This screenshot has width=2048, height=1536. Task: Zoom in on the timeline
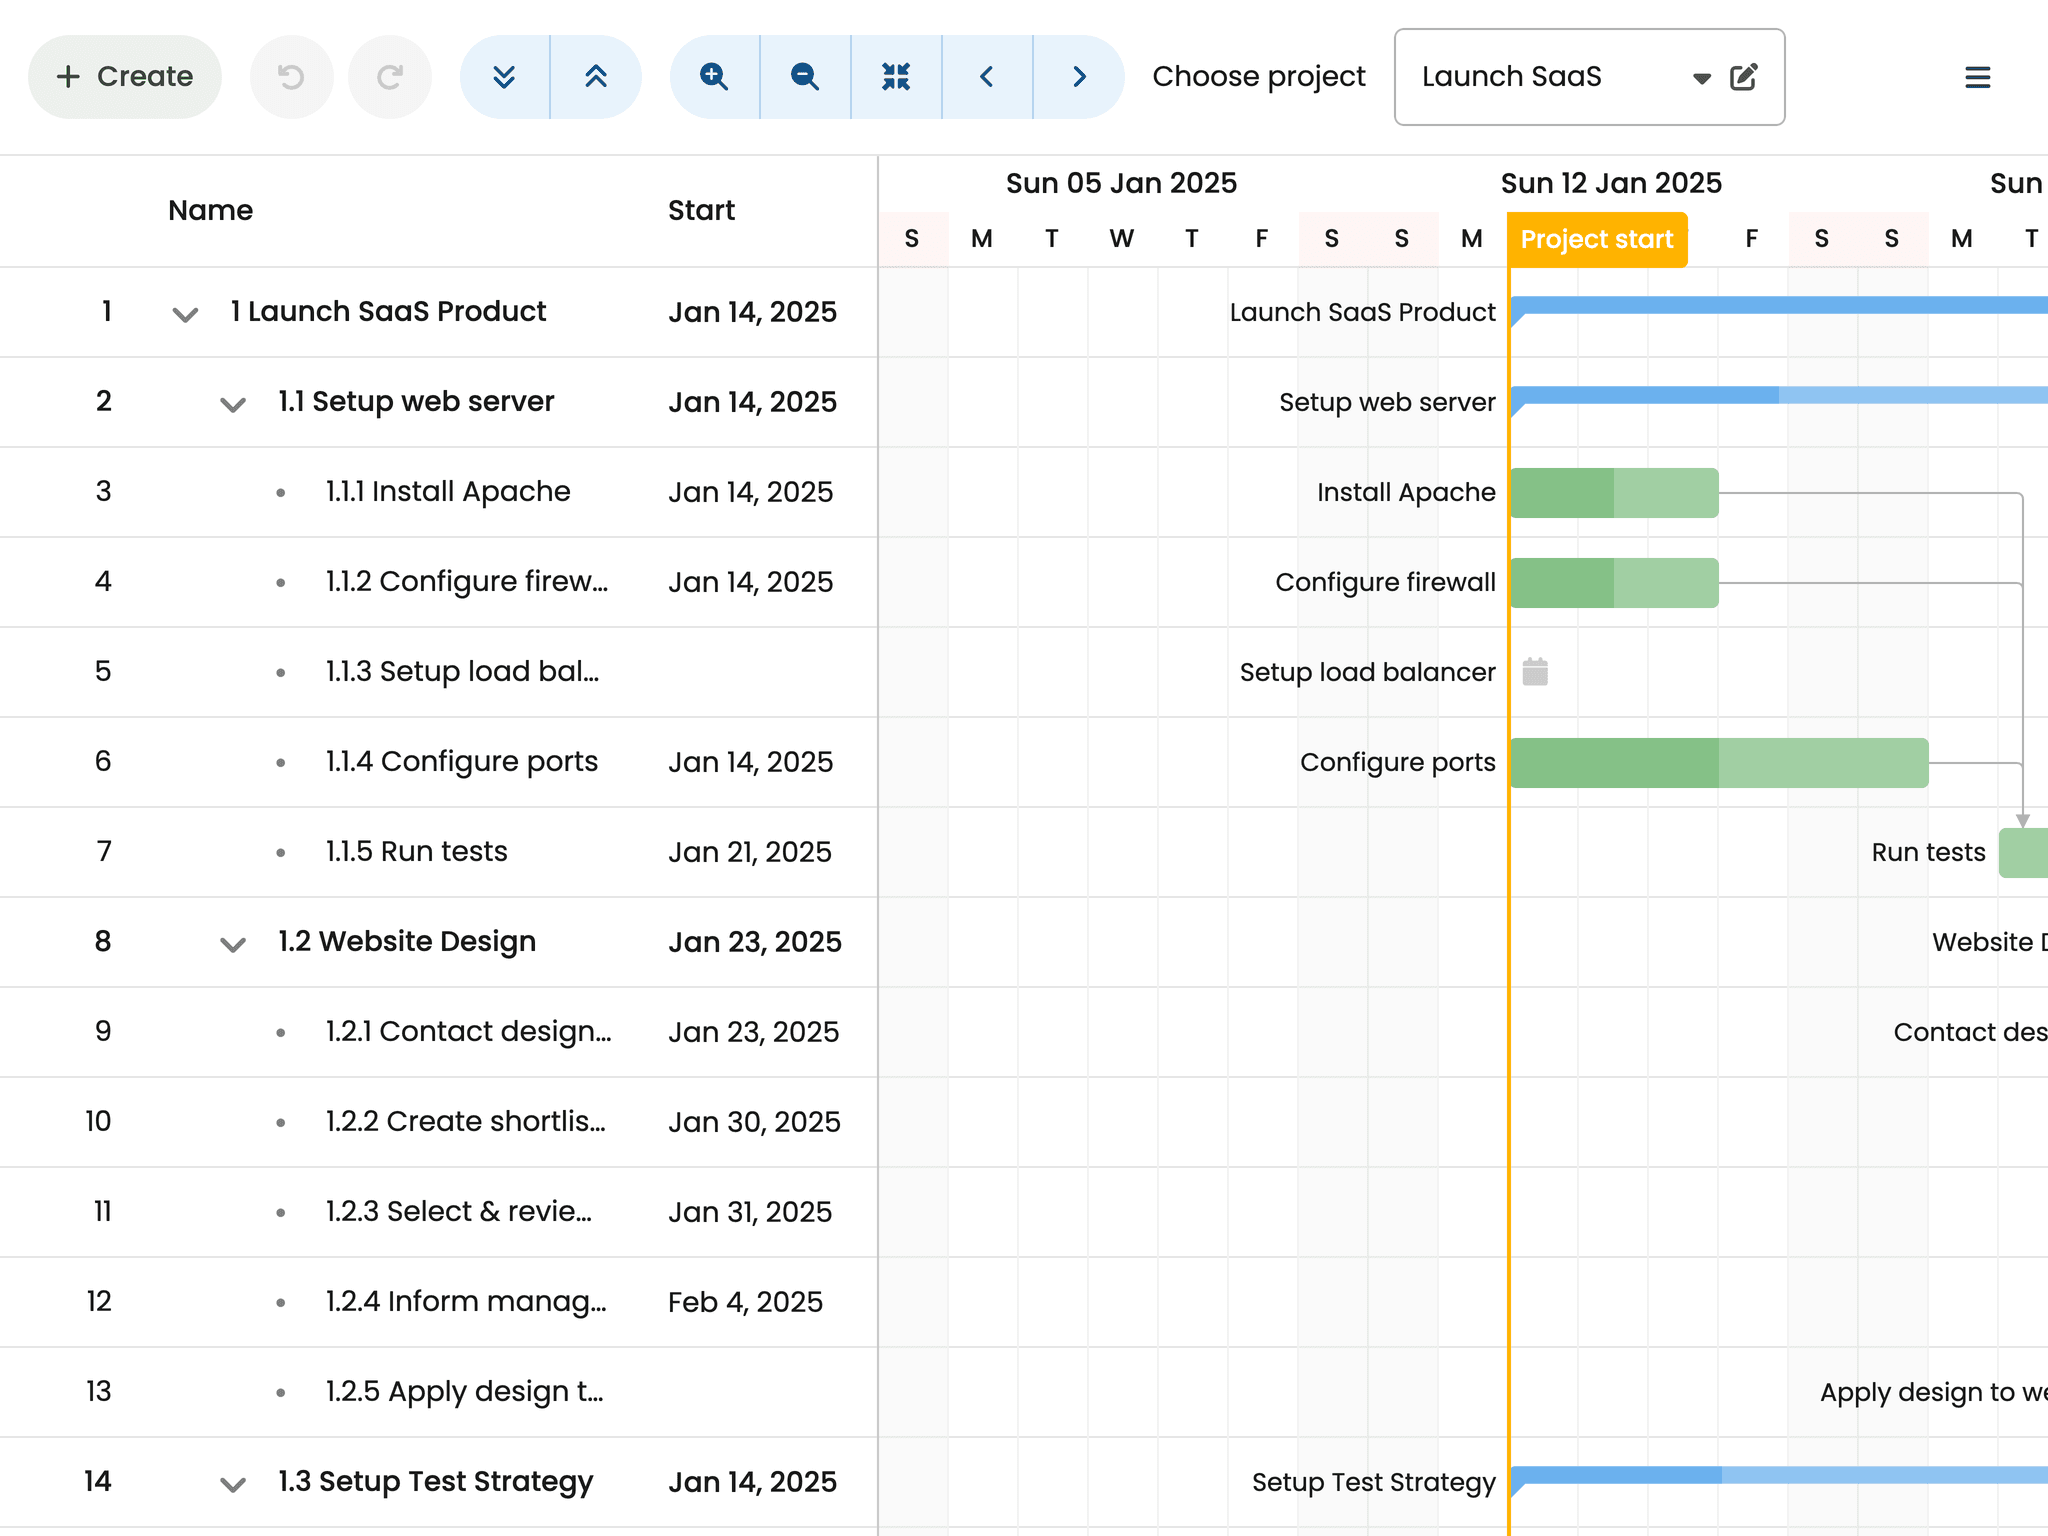coord(714,77)
